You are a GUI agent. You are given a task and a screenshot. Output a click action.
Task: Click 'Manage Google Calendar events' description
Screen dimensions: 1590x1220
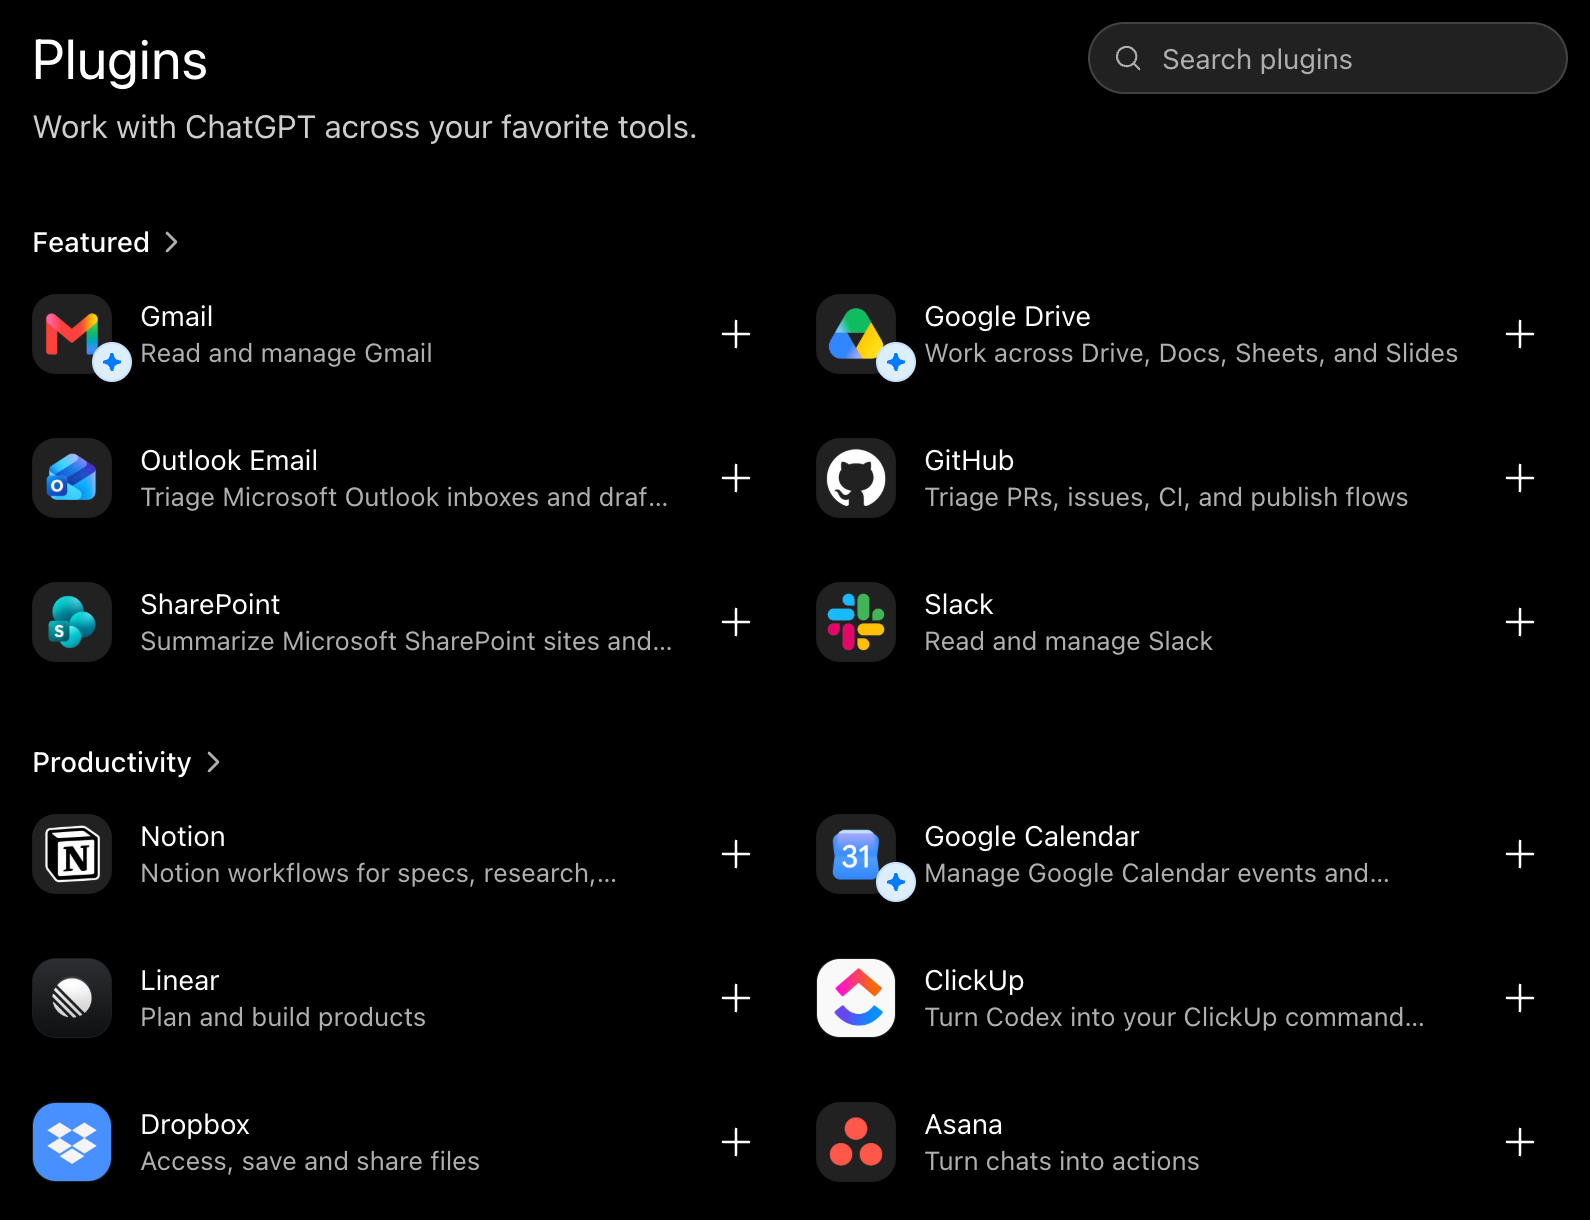(1157, 873)
